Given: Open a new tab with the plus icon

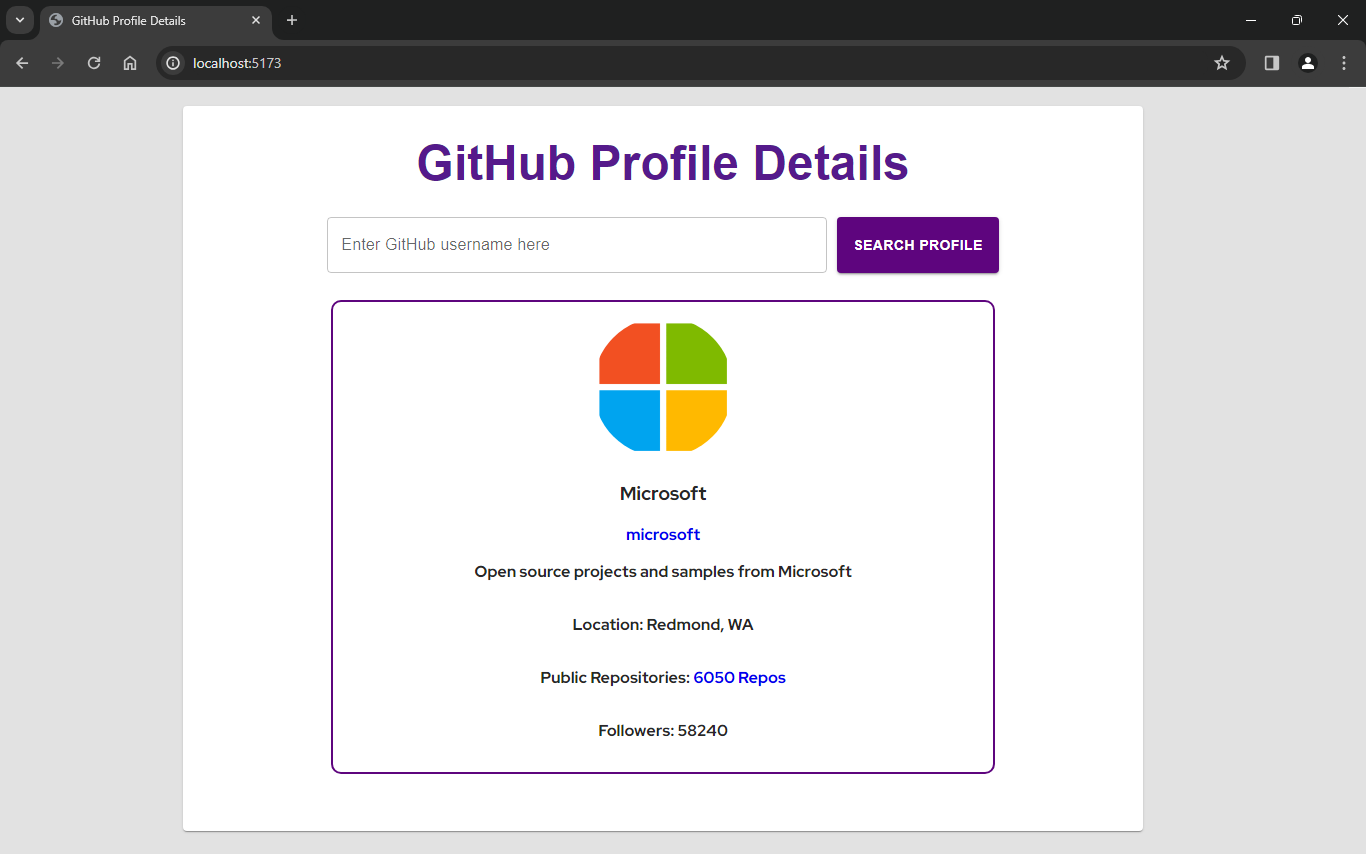Looking at the screenshot, I should click(292, 20).
